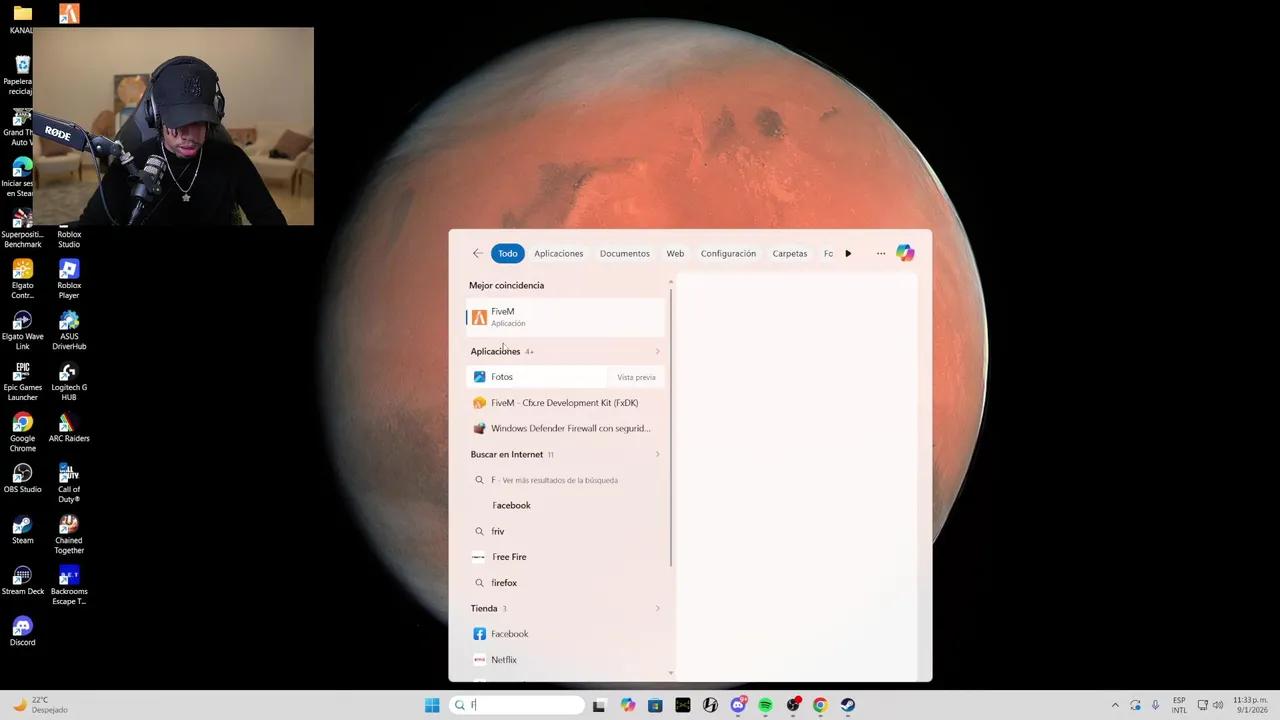Screen dimensions: 1280x720
Task: Select Logitech G HUB desktop shortcut
Action: click(x=69, y=381)
